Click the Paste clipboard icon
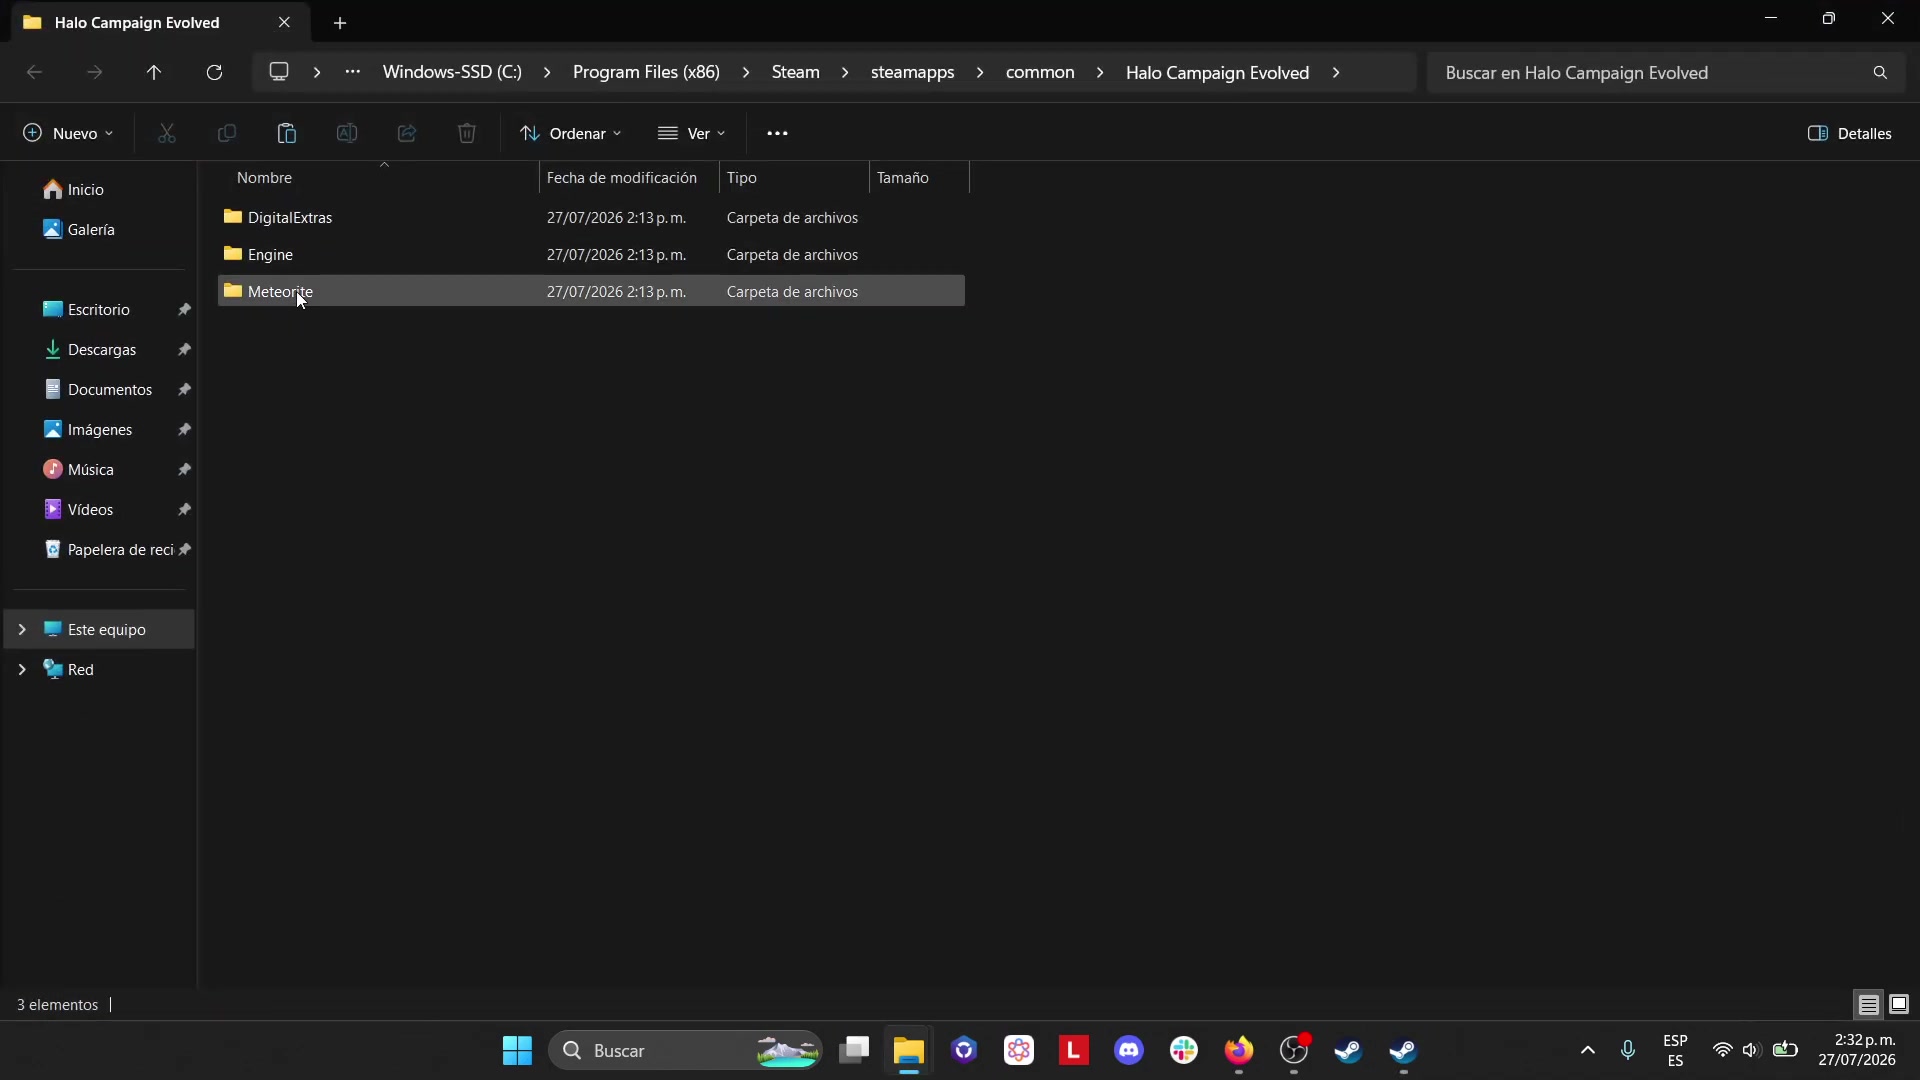This screenshot has width=1920, height=1080. pyautogui.click(x=287, y=133)
